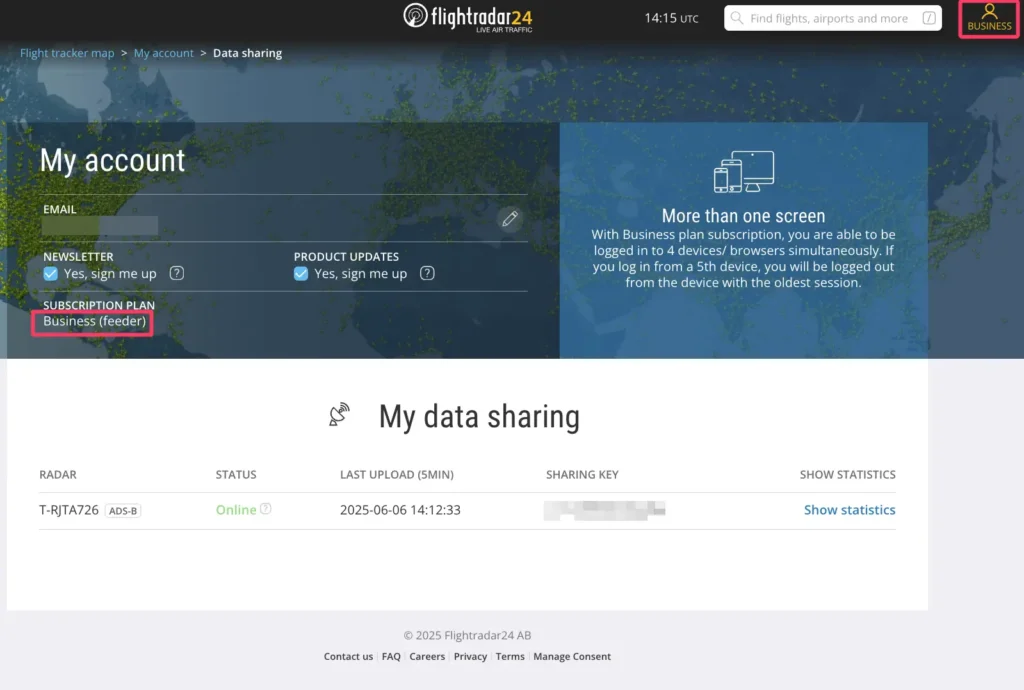Image resolution: width=1024 pixels, height=690 pixels.
Task: Go to Flight tracker map breadcrumb
Action: coord(67,53)
